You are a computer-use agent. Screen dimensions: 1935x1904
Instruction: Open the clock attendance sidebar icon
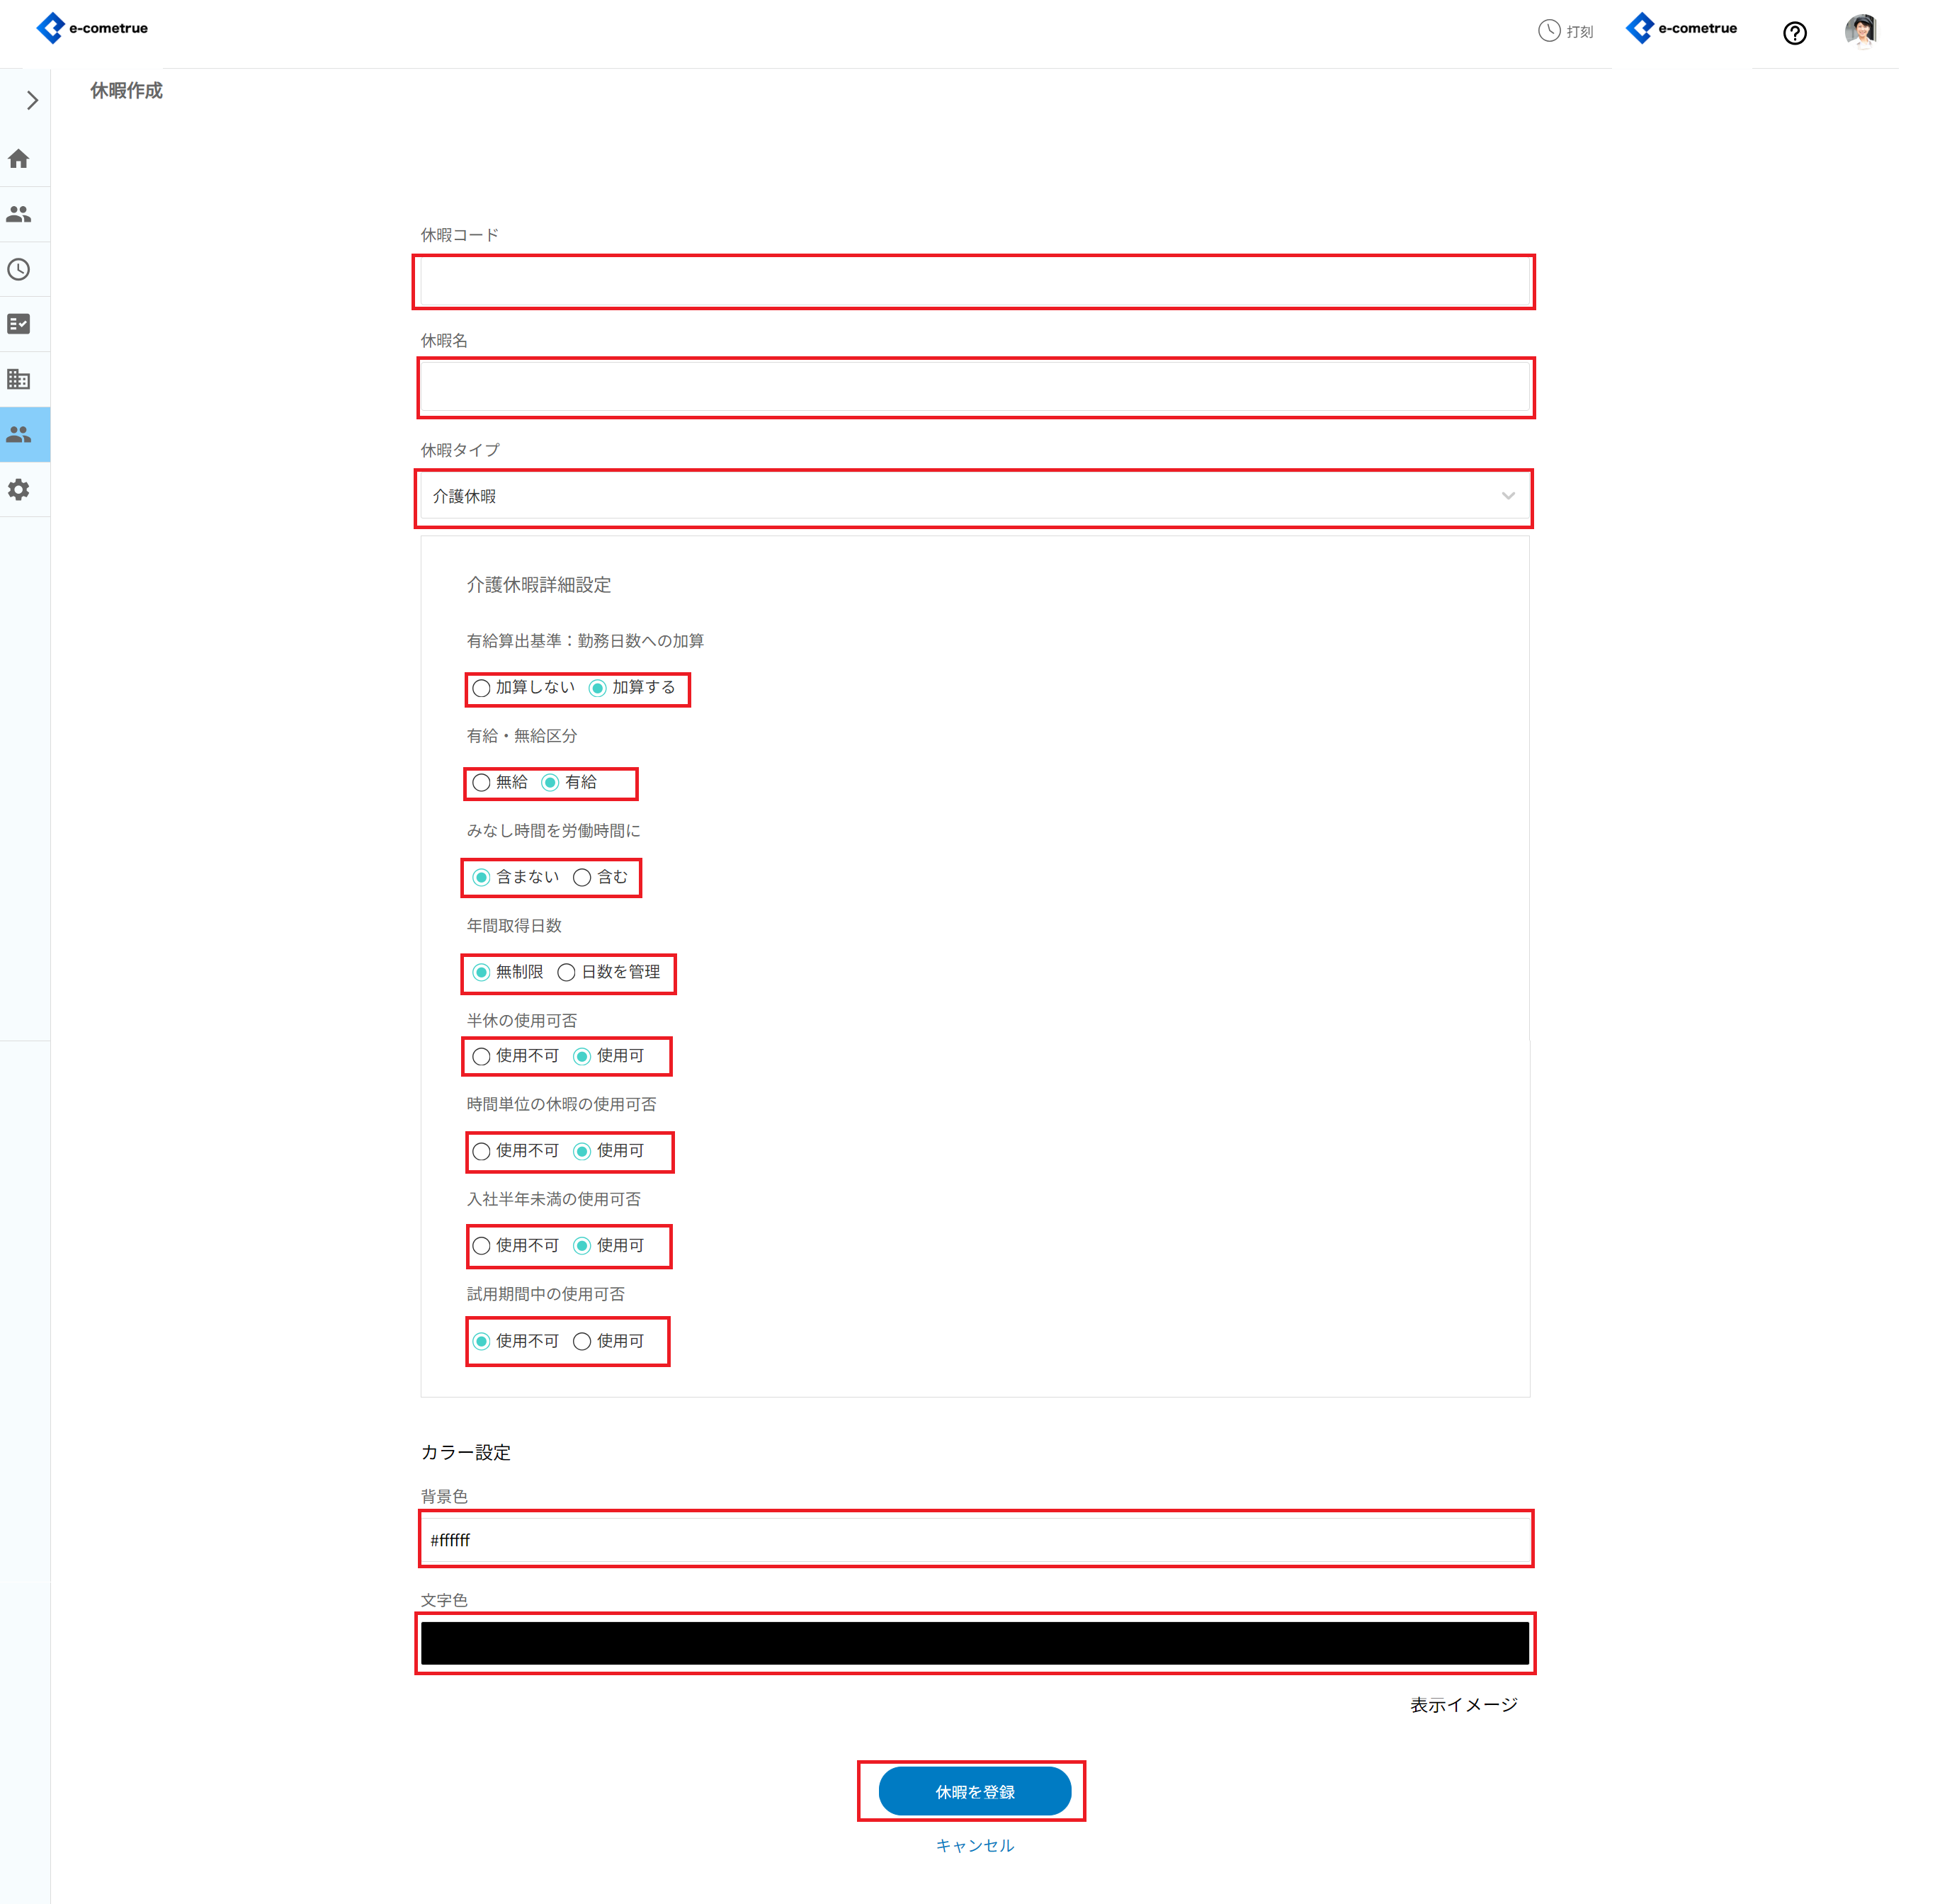point(19,269)
